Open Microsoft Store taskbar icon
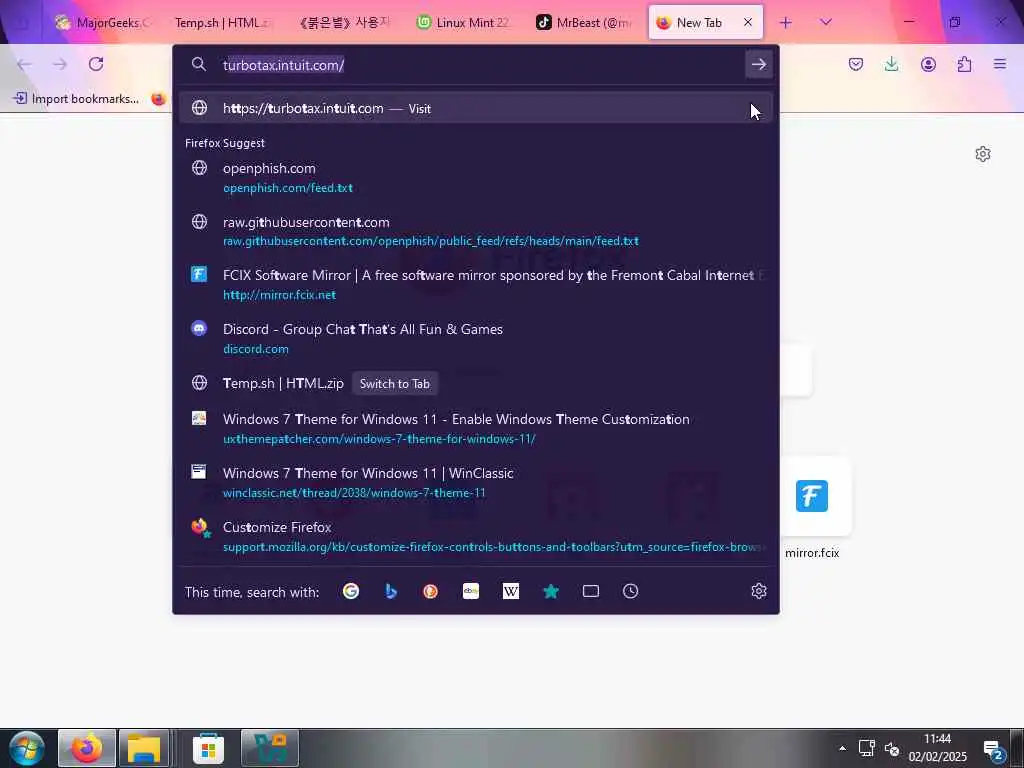Screen dimensions: 1024x768 point(208,748)
